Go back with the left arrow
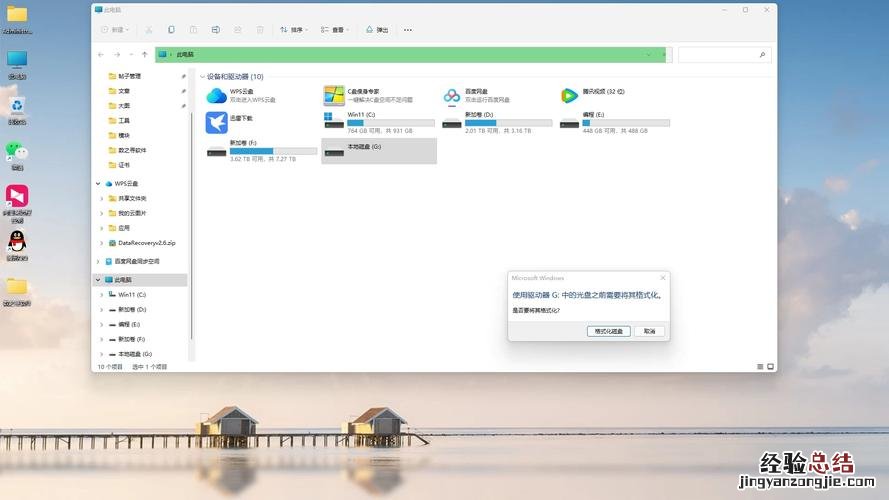889x500 pixels. [x=101, y=54]
